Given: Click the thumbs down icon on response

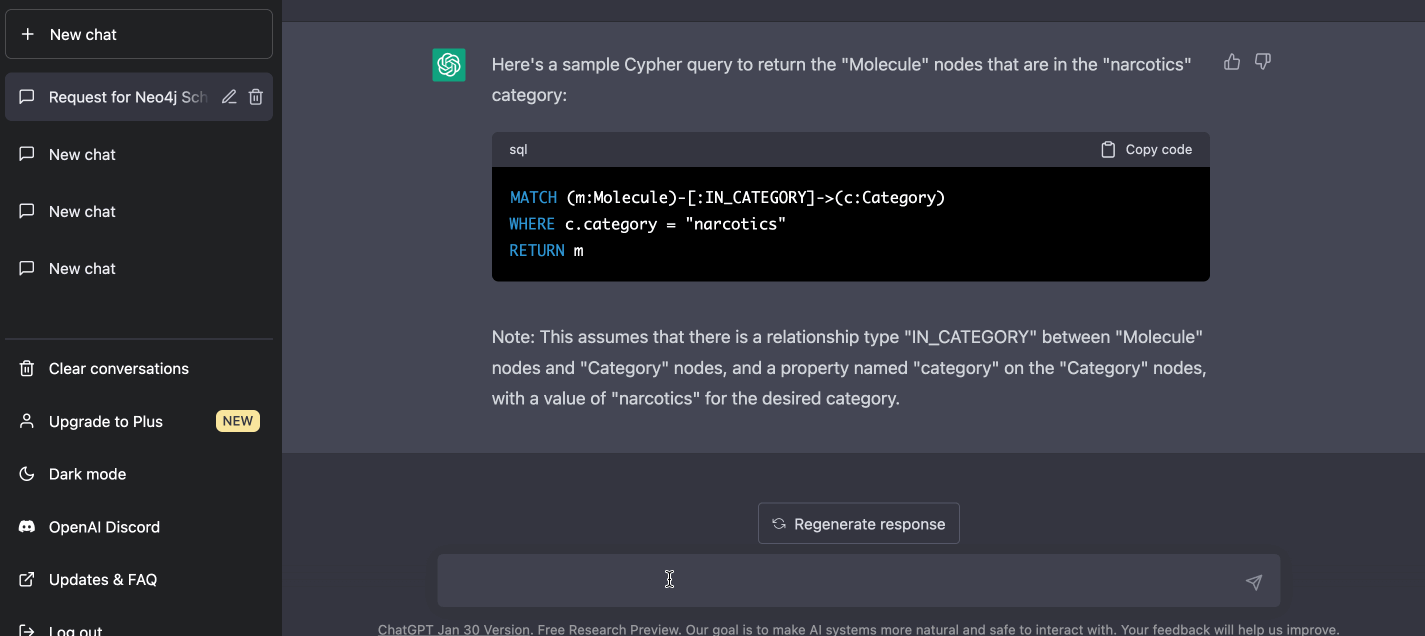Looking at the screenshot, I should [1263, 62].
